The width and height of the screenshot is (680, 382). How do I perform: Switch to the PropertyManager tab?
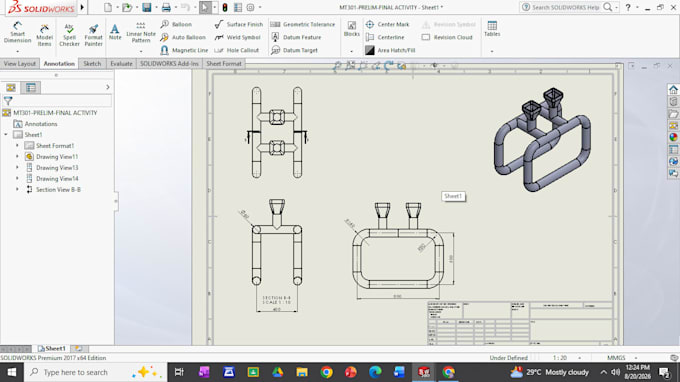[31, 88]
